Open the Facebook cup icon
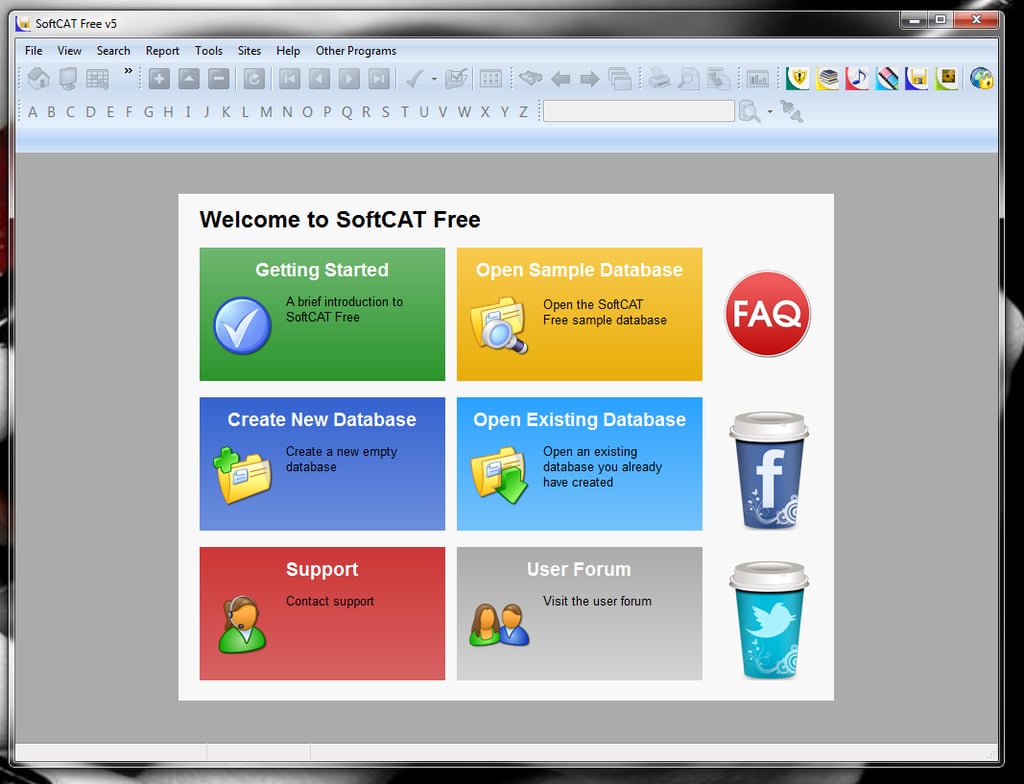 click(x=769, y=470)
